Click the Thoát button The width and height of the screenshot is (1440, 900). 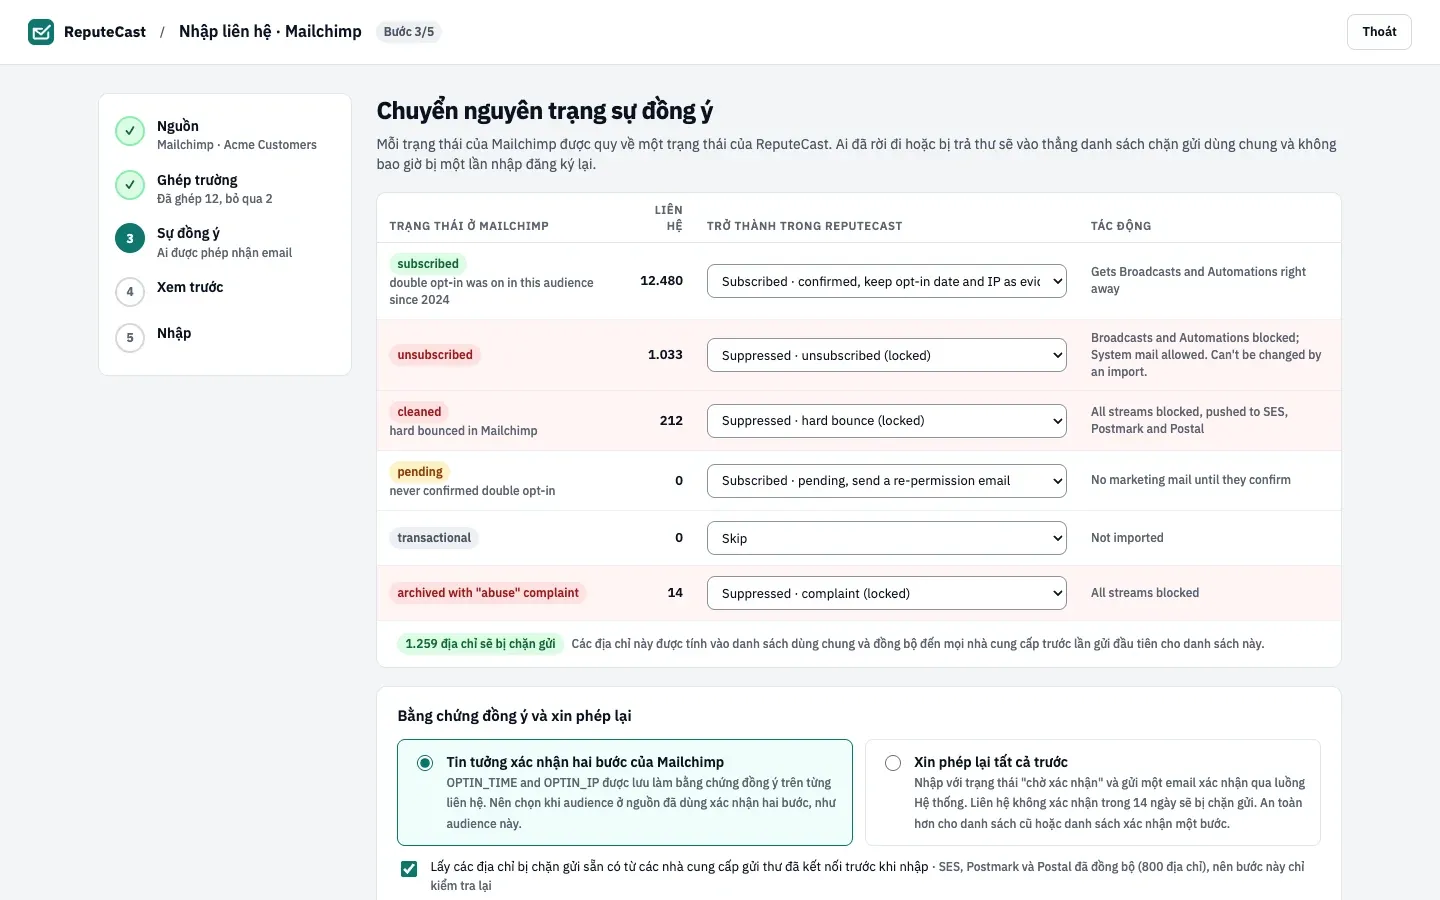click(1379, 32)
